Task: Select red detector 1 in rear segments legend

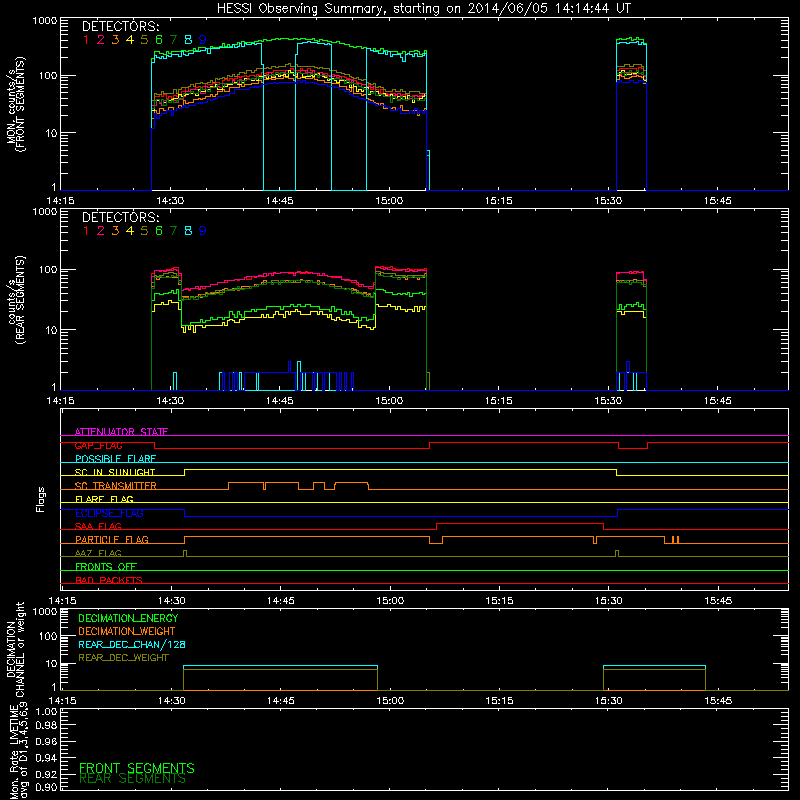Action: 86,231
